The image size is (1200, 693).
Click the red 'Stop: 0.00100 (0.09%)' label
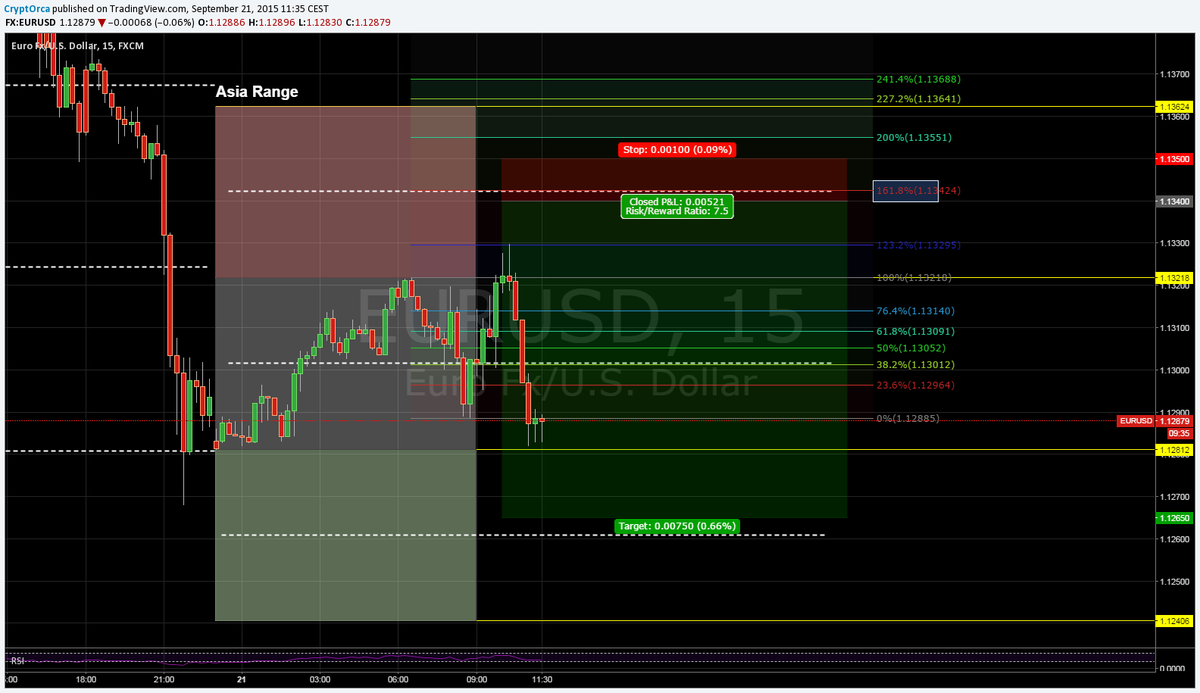tap(677, 149)
